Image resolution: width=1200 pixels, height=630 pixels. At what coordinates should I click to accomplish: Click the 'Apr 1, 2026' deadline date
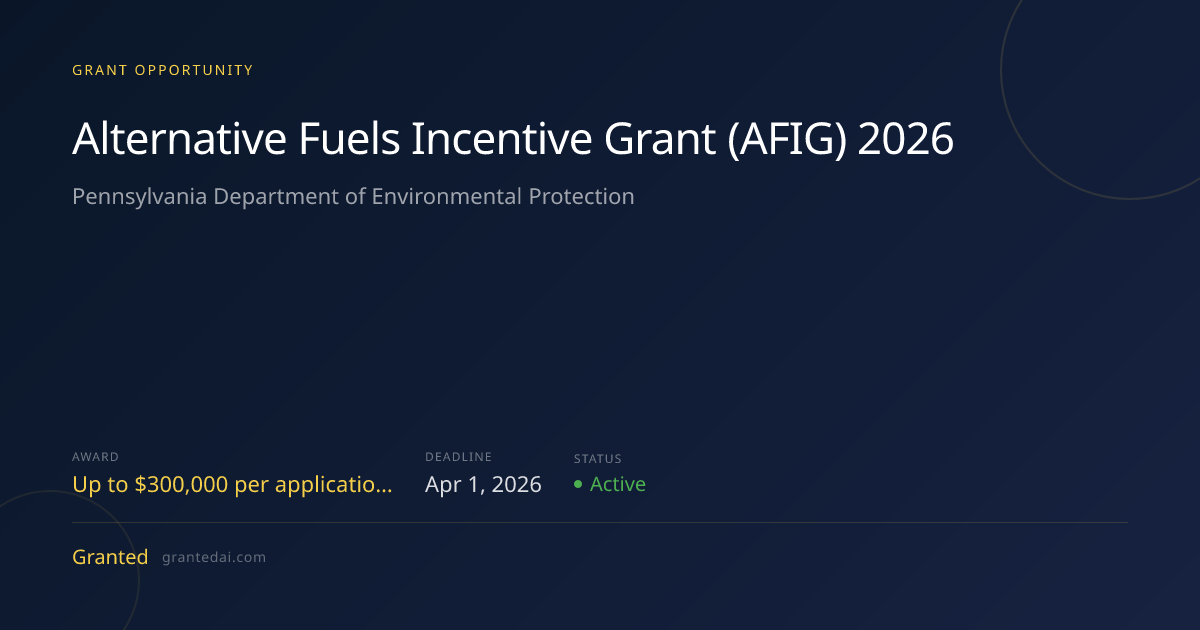pos(483,485)
